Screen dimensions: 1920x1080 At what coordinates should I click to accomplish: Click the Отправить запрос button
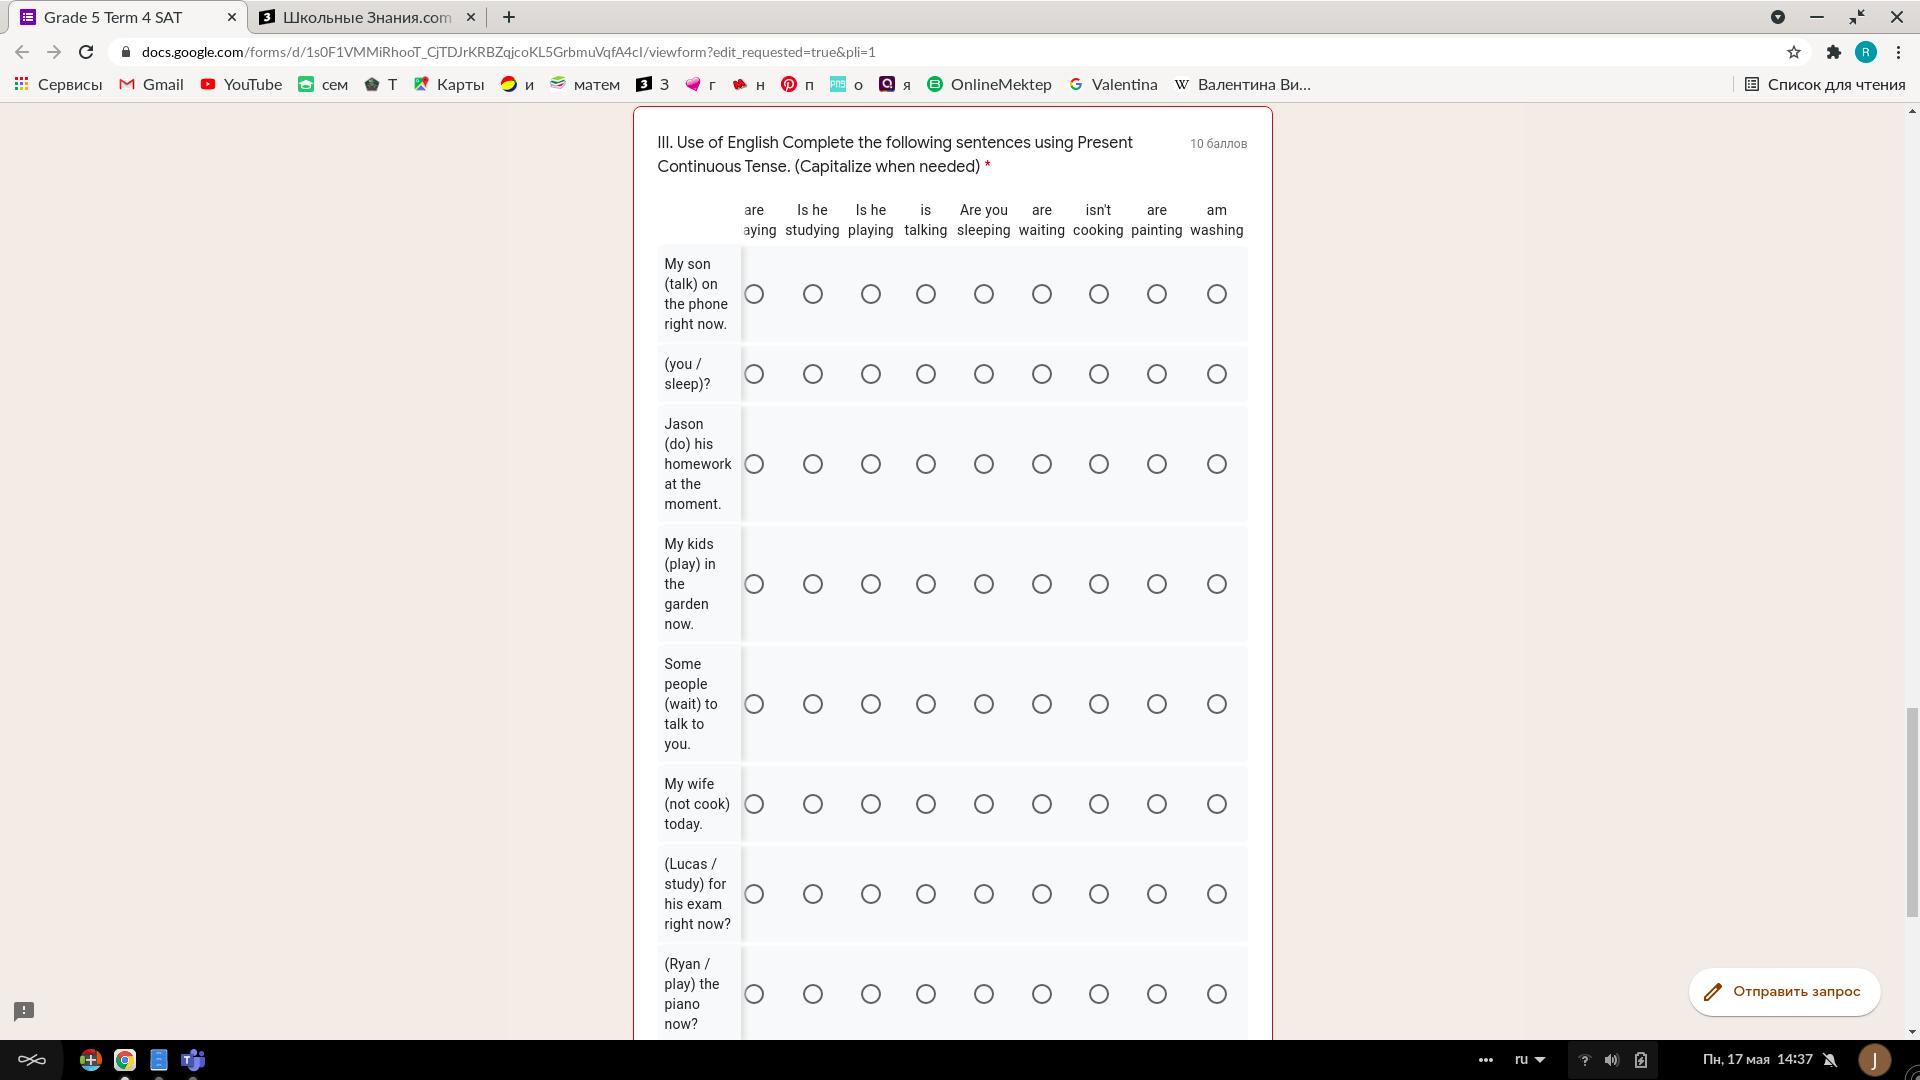pos(1784,992)
